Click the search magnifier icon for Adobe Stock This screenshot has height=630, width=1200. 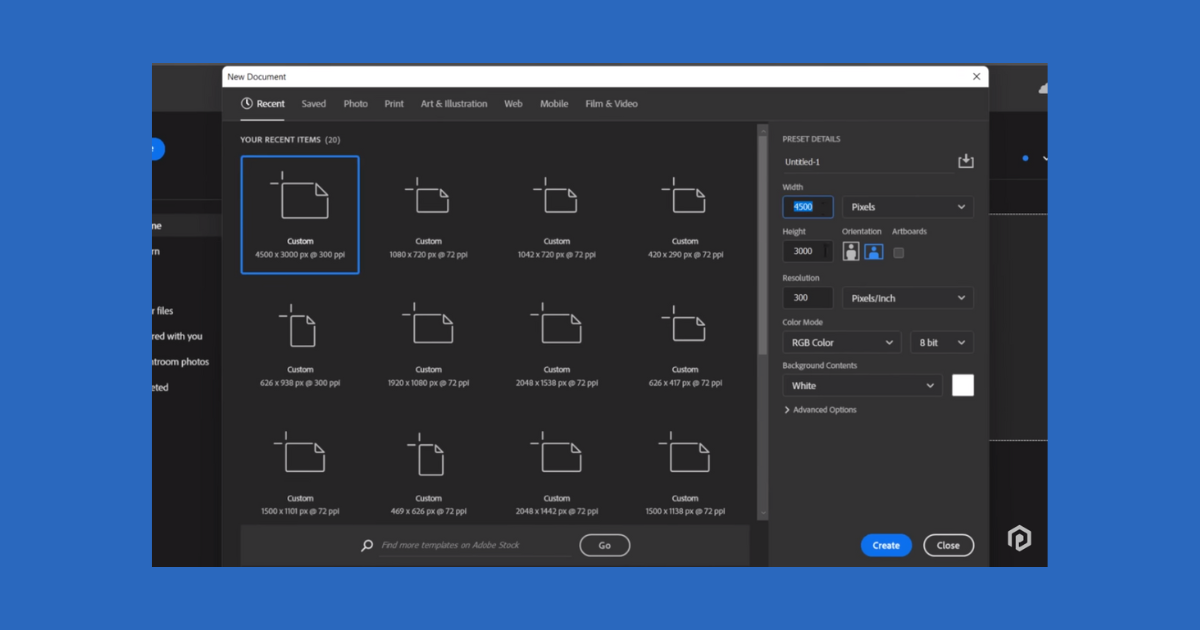pos(367,545)
